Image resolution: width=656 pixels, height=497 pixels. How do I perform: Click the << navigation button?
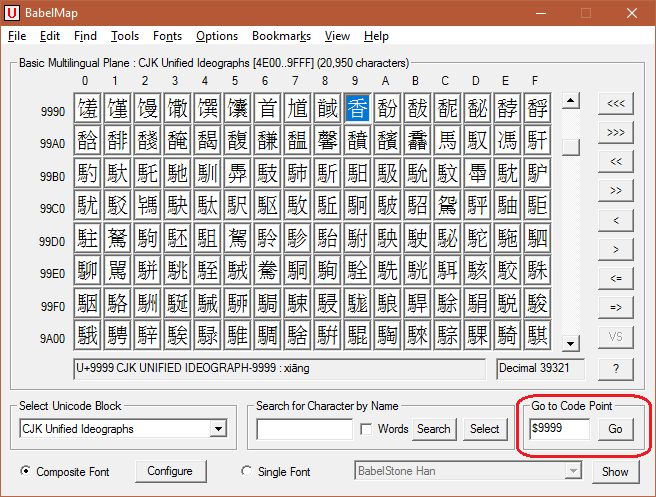click(x=615, y=161)
